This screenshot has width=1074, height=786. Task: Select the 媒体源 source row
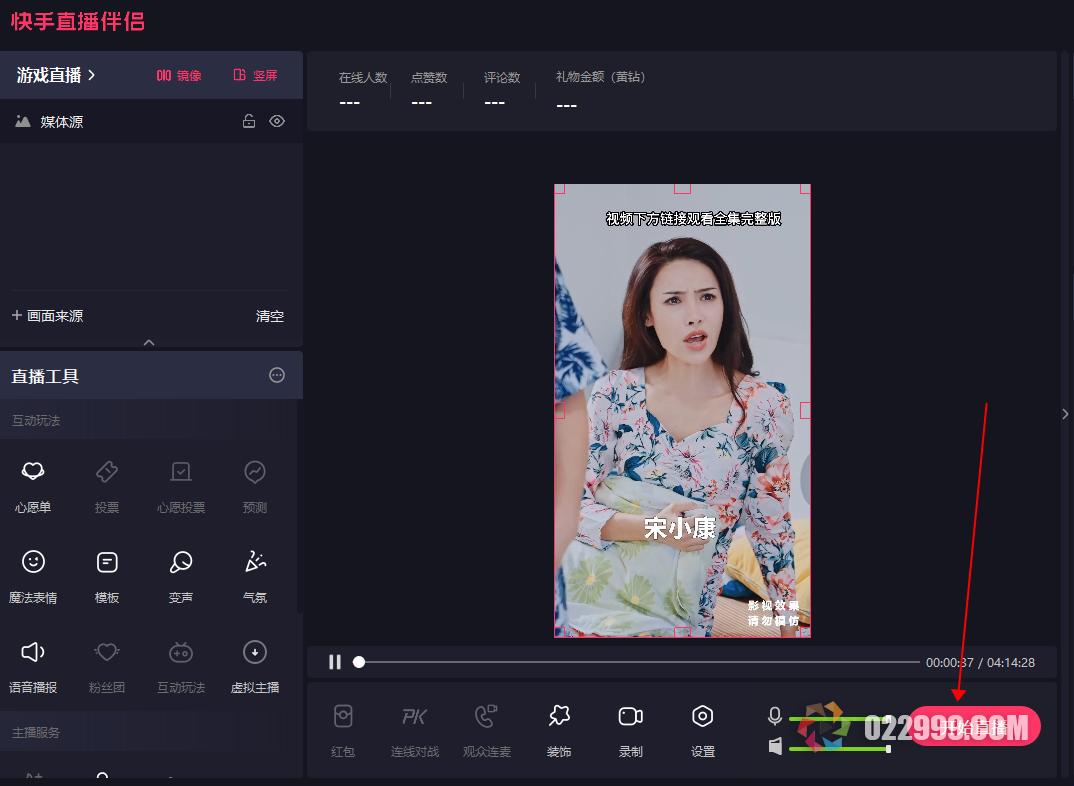pos(151,122)
